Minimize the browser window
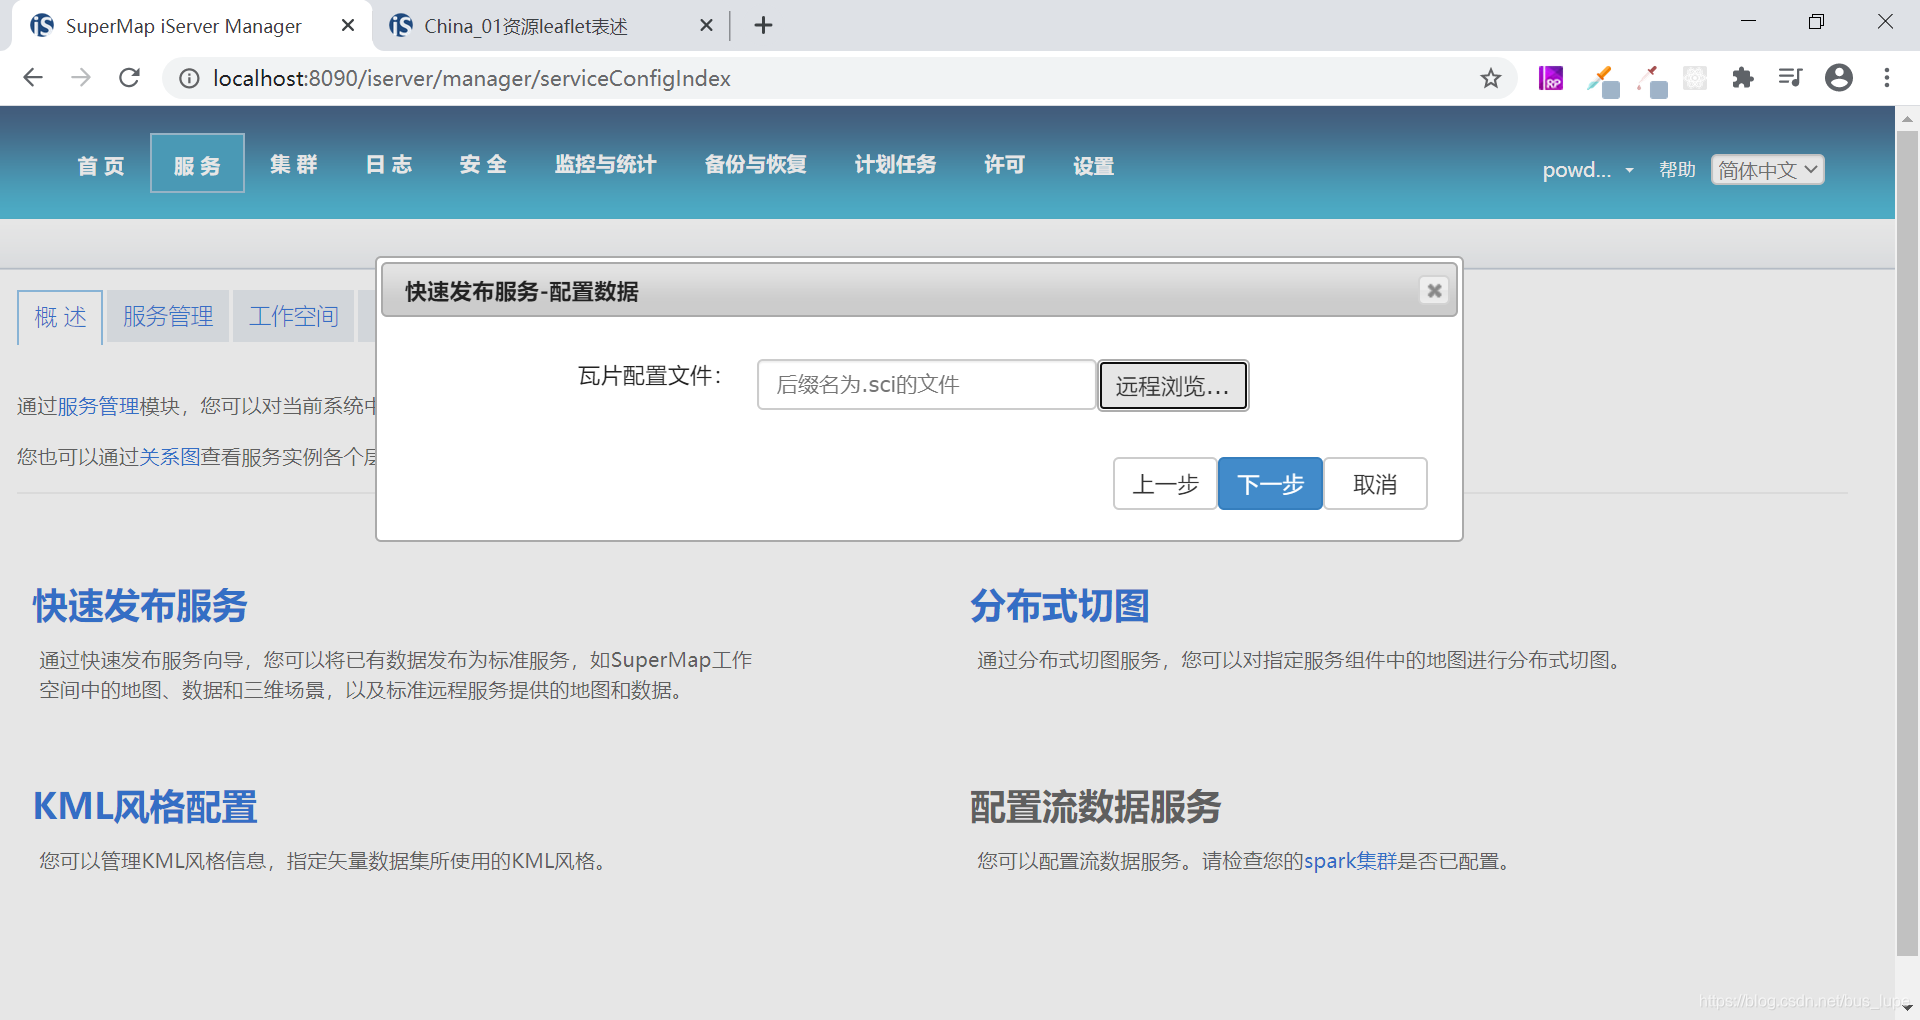The height and width of the screenshot is (1020, 1920). (x=1748, y=22)
